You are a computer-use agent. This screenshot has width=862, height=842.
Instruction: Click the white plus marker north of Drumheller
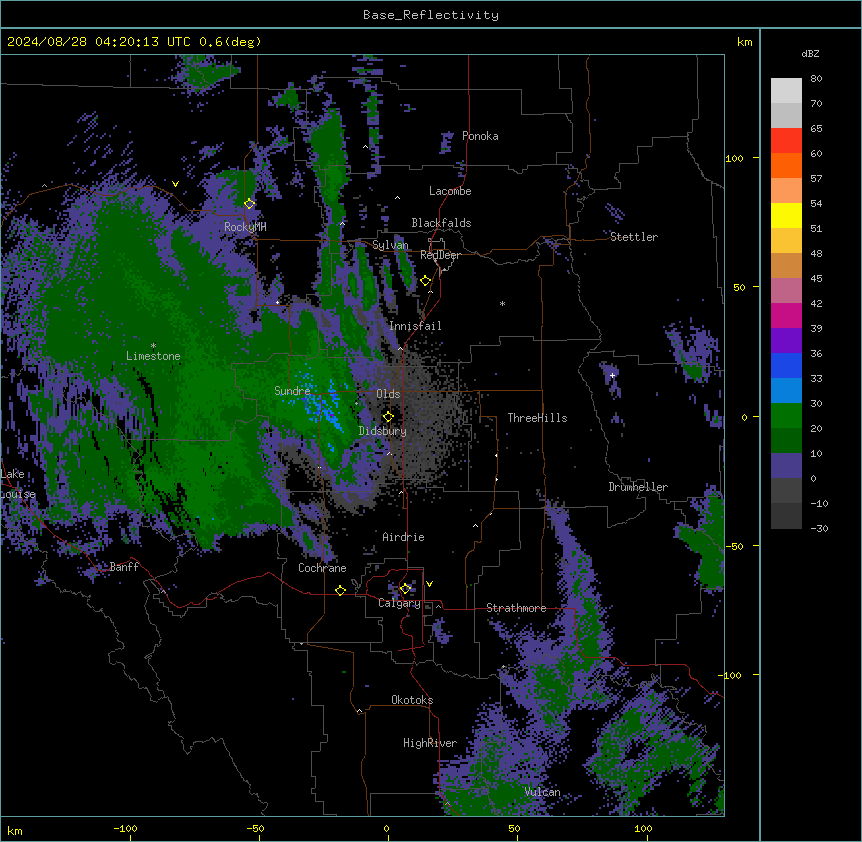[x=612, y=375]
